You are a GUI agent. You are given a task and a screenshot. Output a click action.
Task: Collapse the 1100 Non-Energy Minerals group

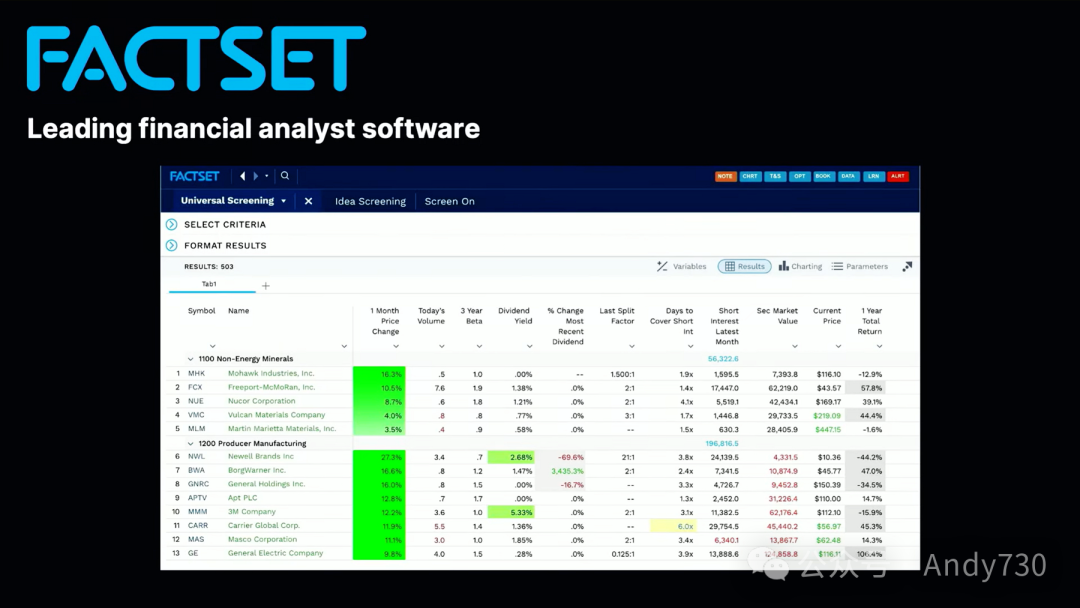(x=191, y=359)
